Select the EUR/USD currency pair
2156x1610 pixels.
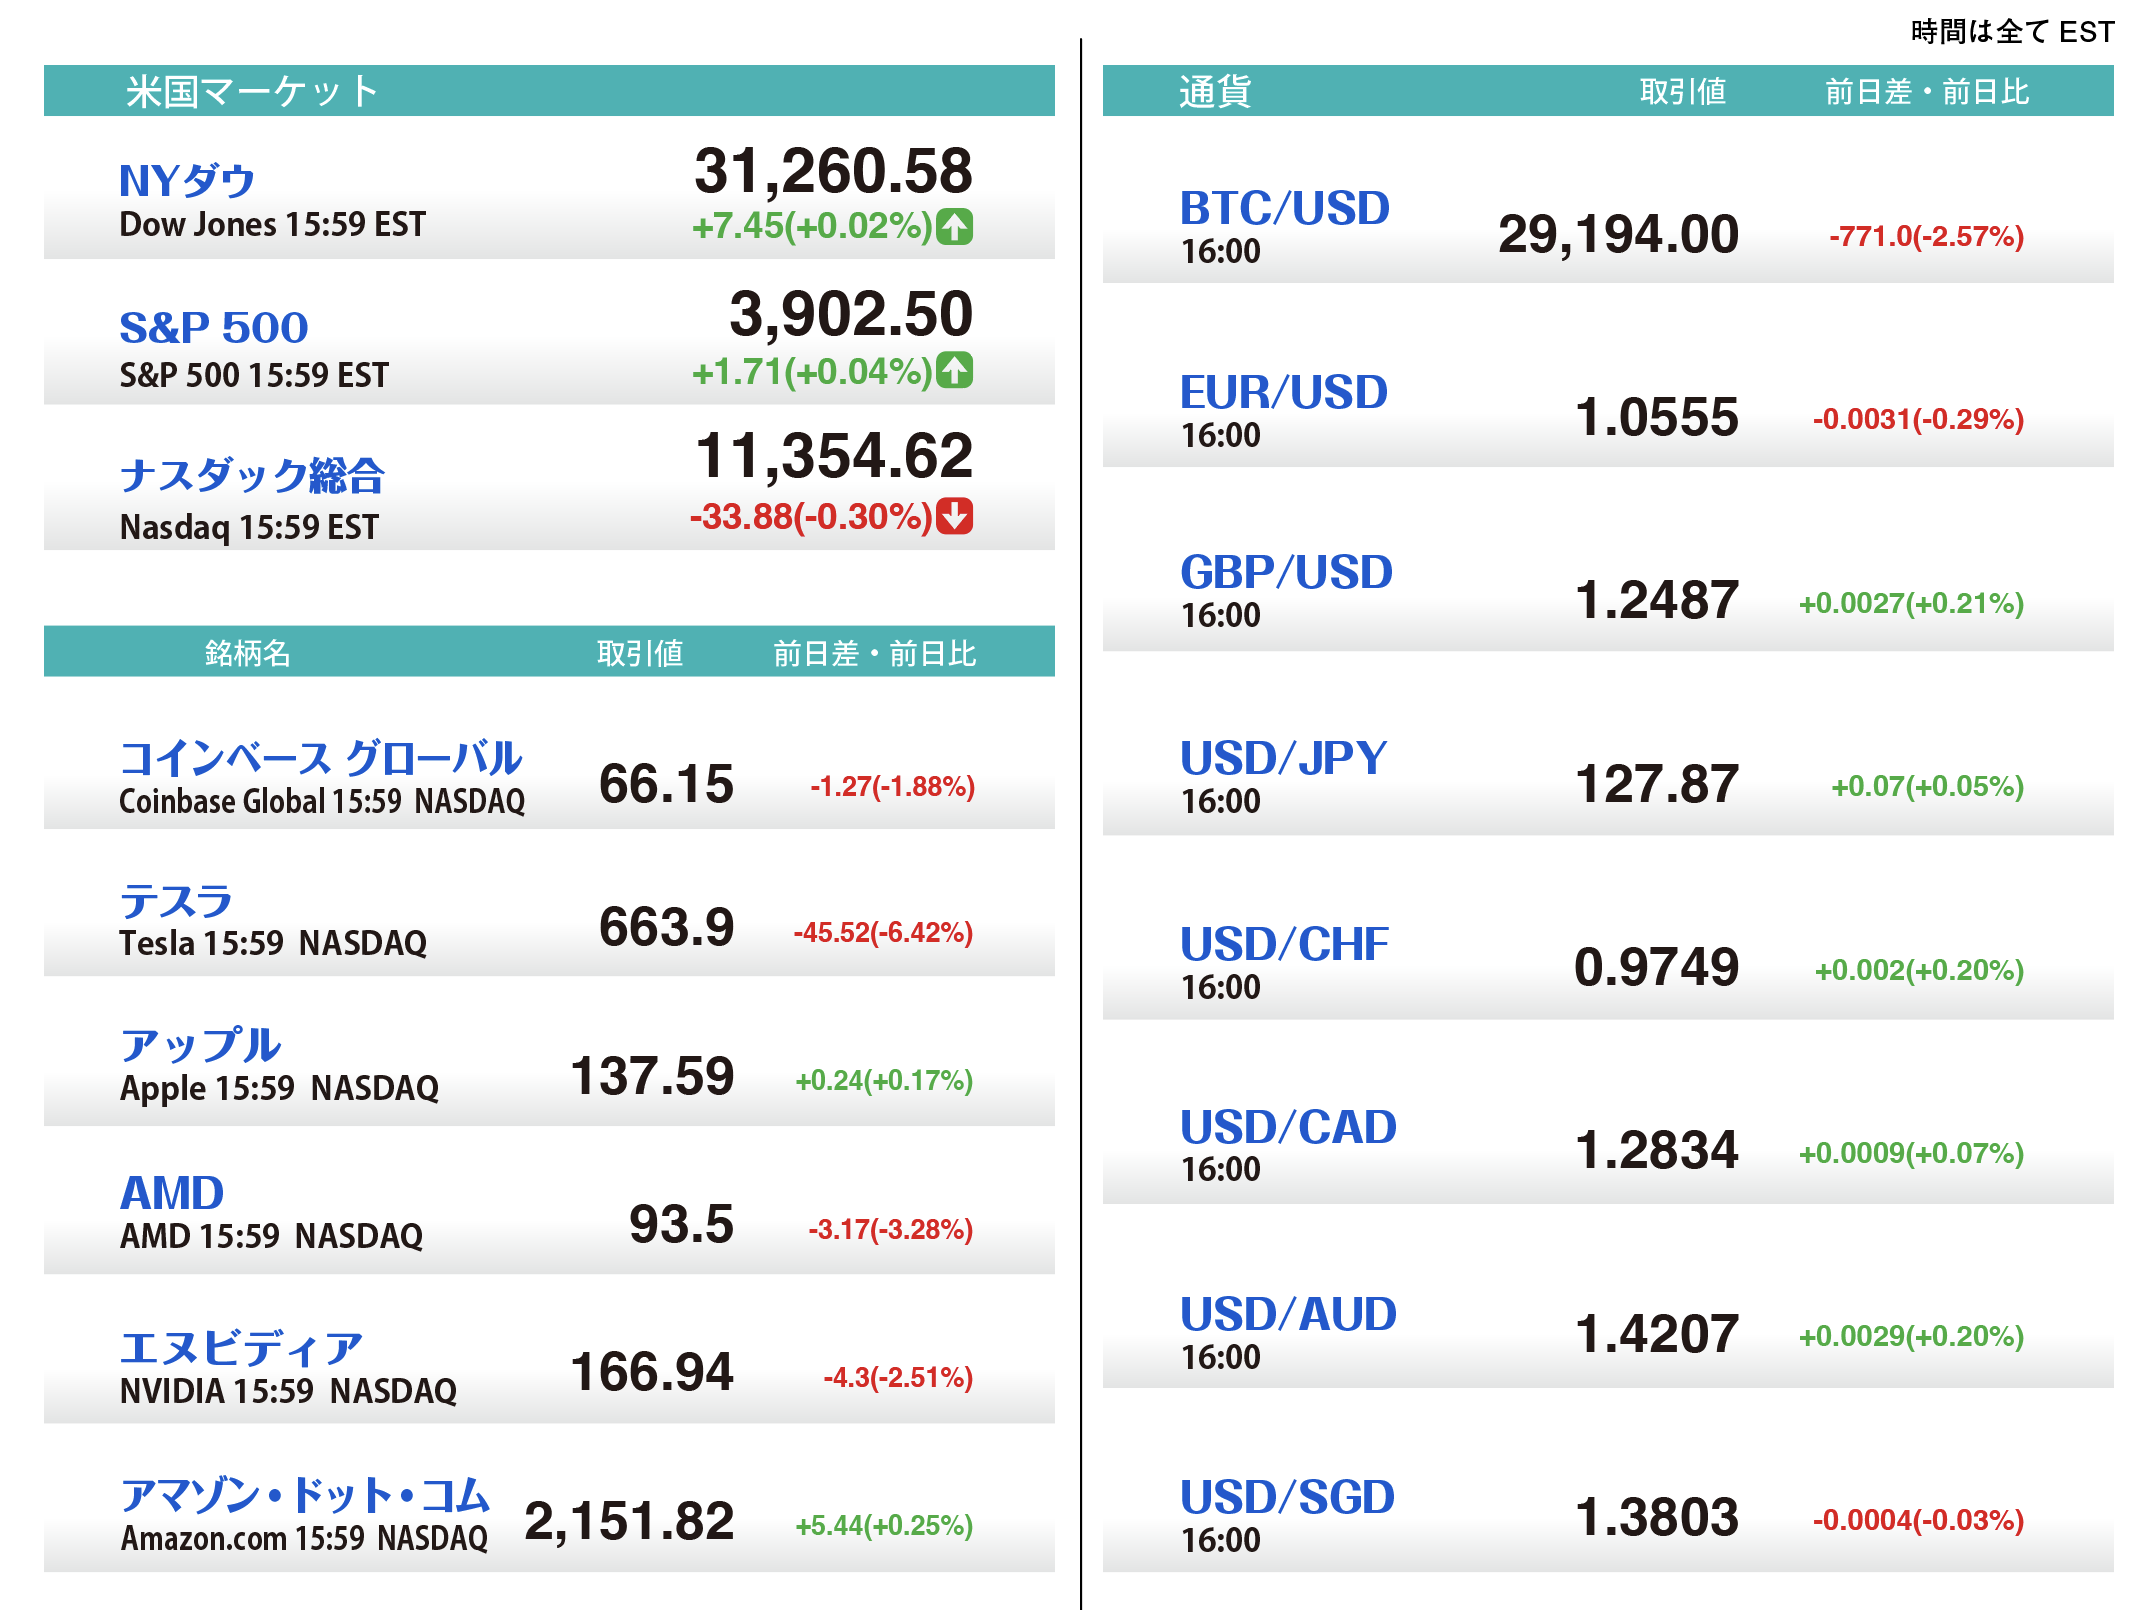click(1283, 392)
